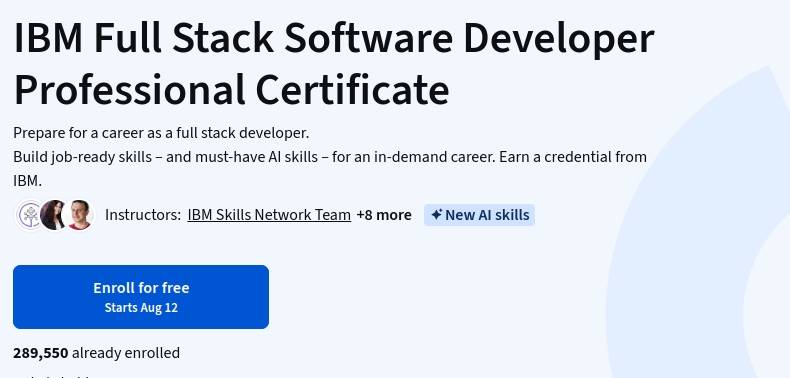
Task: Click the New AI skills badge
Action: click(479, 215)
